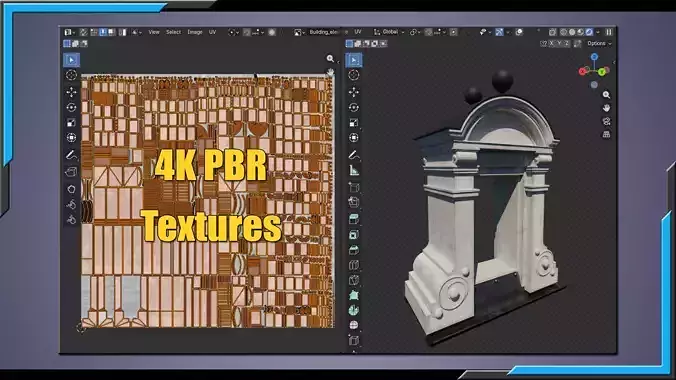Select the 3D Cursor tool in viewport

[354, 75]
